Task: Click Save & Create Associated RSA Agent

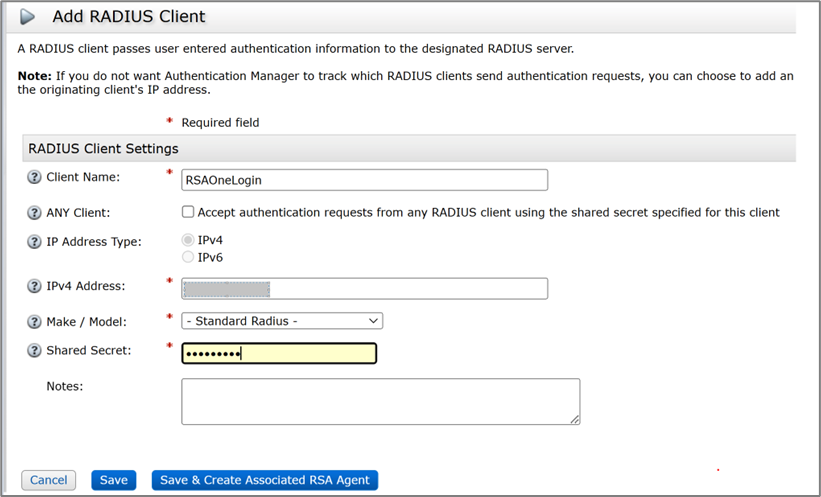Action: tap(264, 480)
